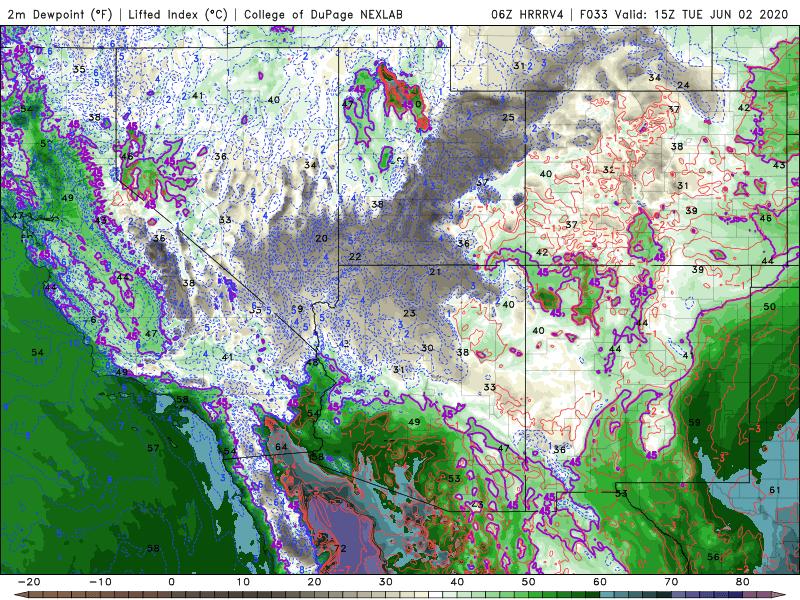
Task: Click the '48' dewpoint value along the Colorado River
Action: point(312,363)
